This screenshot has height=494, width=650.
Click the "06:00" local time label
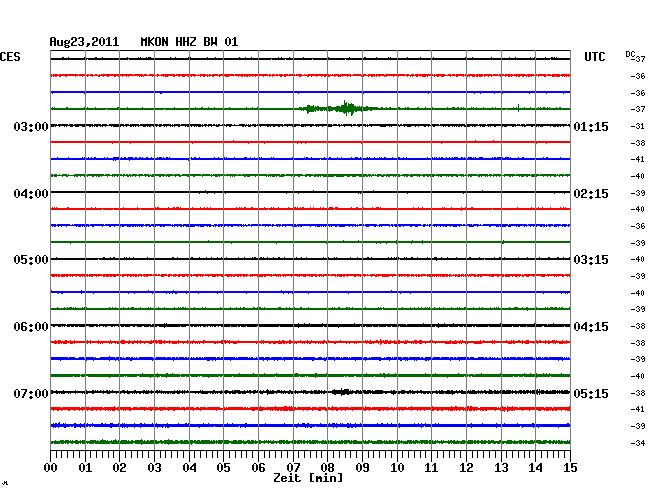31,327
